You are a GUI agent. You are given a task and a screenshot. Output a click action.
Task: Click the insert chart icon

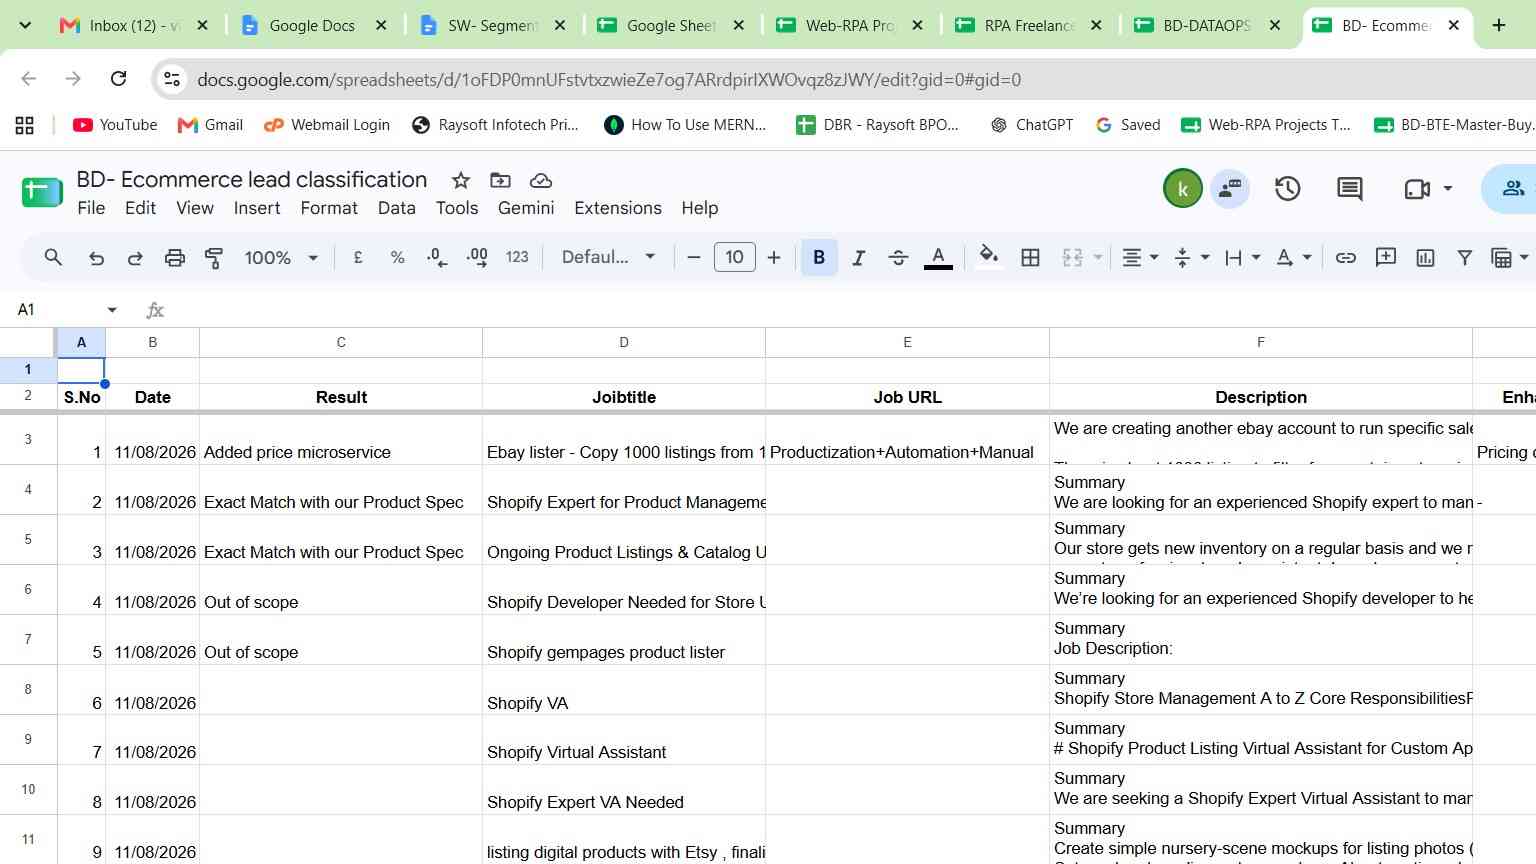click(x=1425, y=258)
